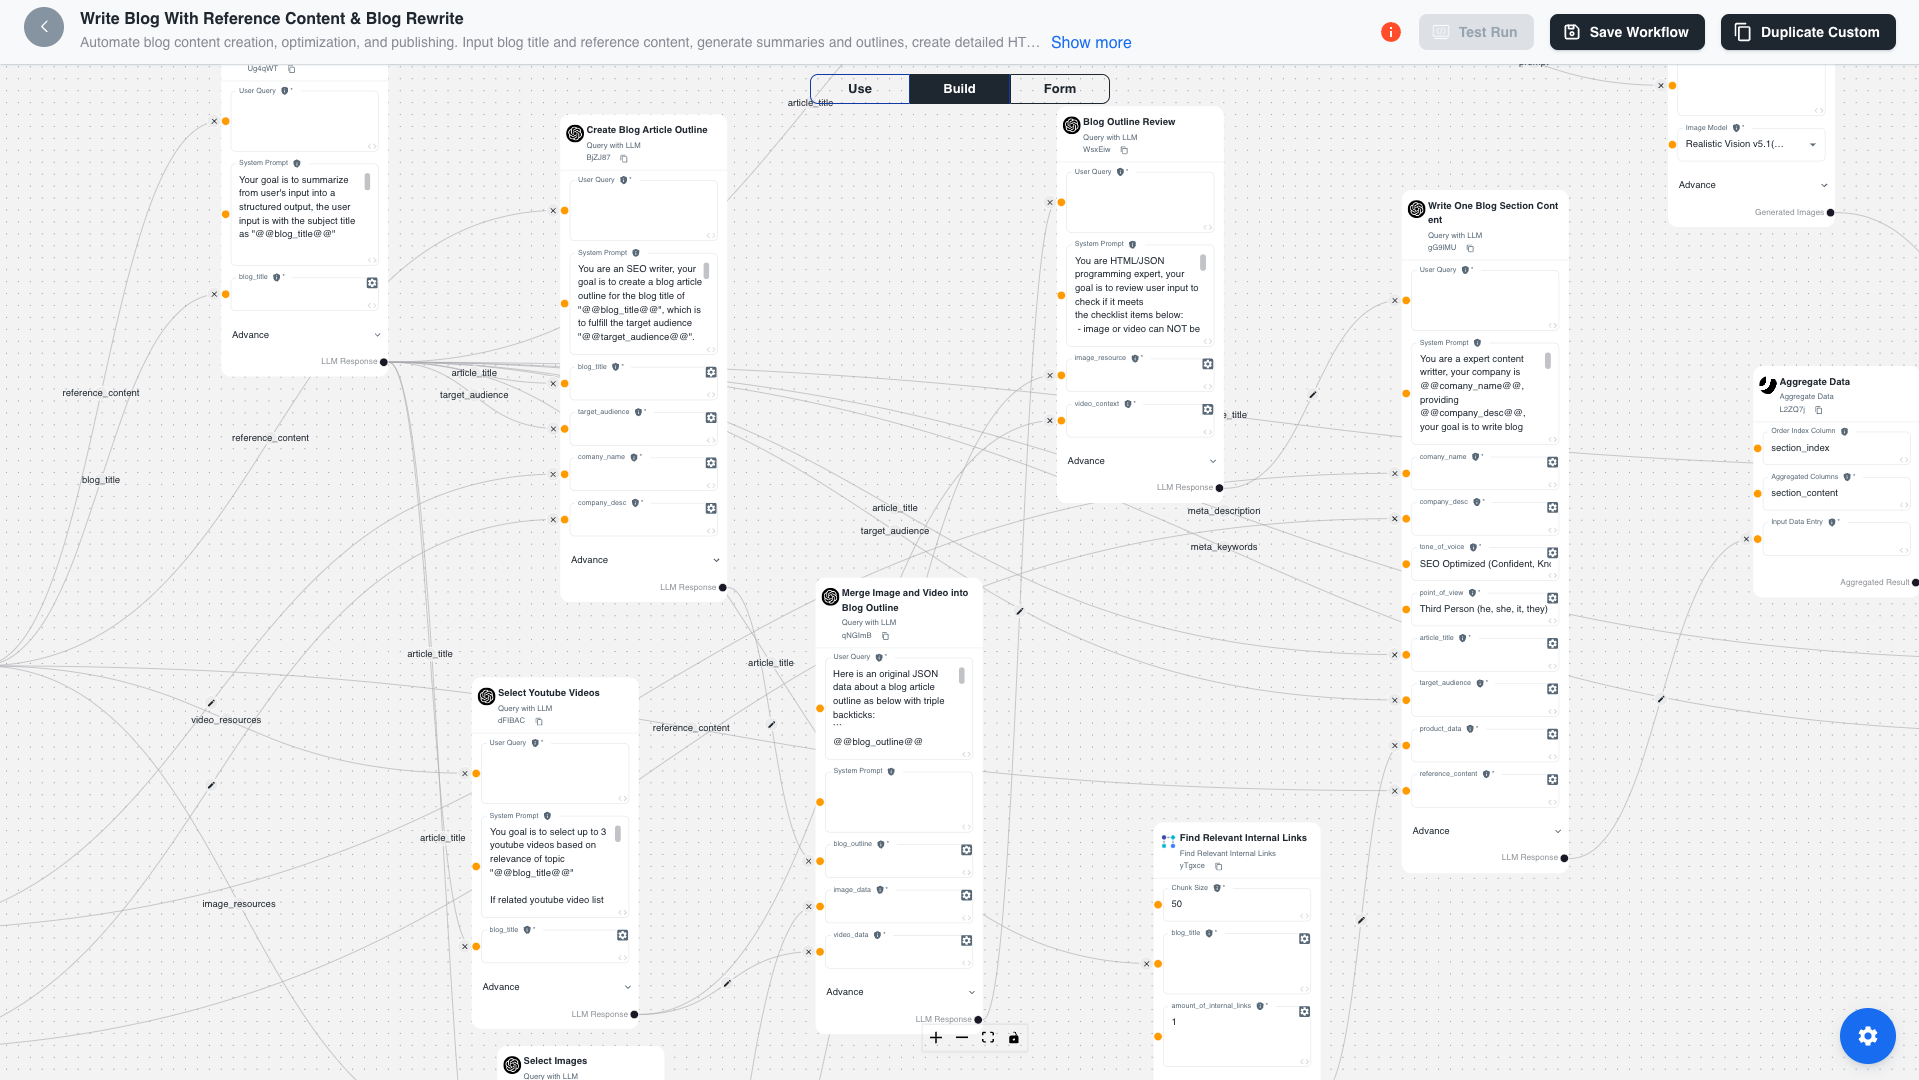Expand the Advance section of Create Blog Article Outline
The width and height of the screenshot is (1919, 1080).
point(645,560)
